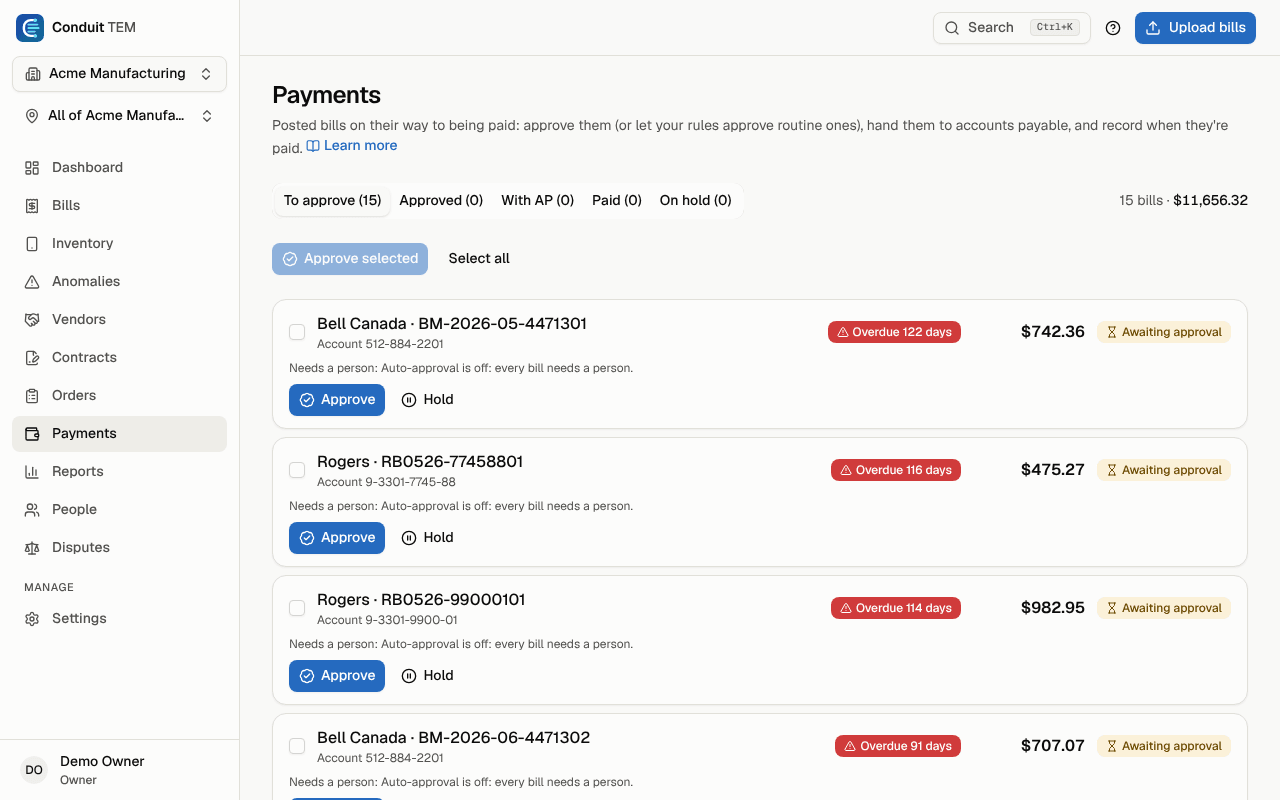Open the Acme Manufacturing company dropdown

(119, 74)
